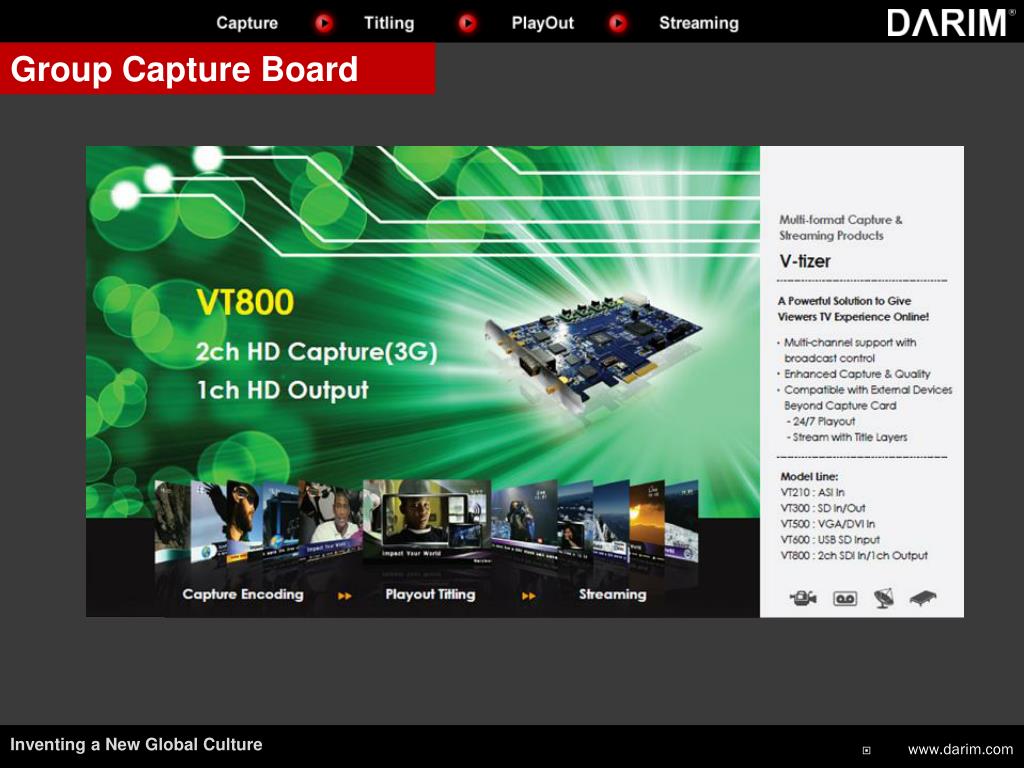The image size is (1024, 768).
Task: Click orange double arrow after Playout Titling
Action: (x=529, y=596)
